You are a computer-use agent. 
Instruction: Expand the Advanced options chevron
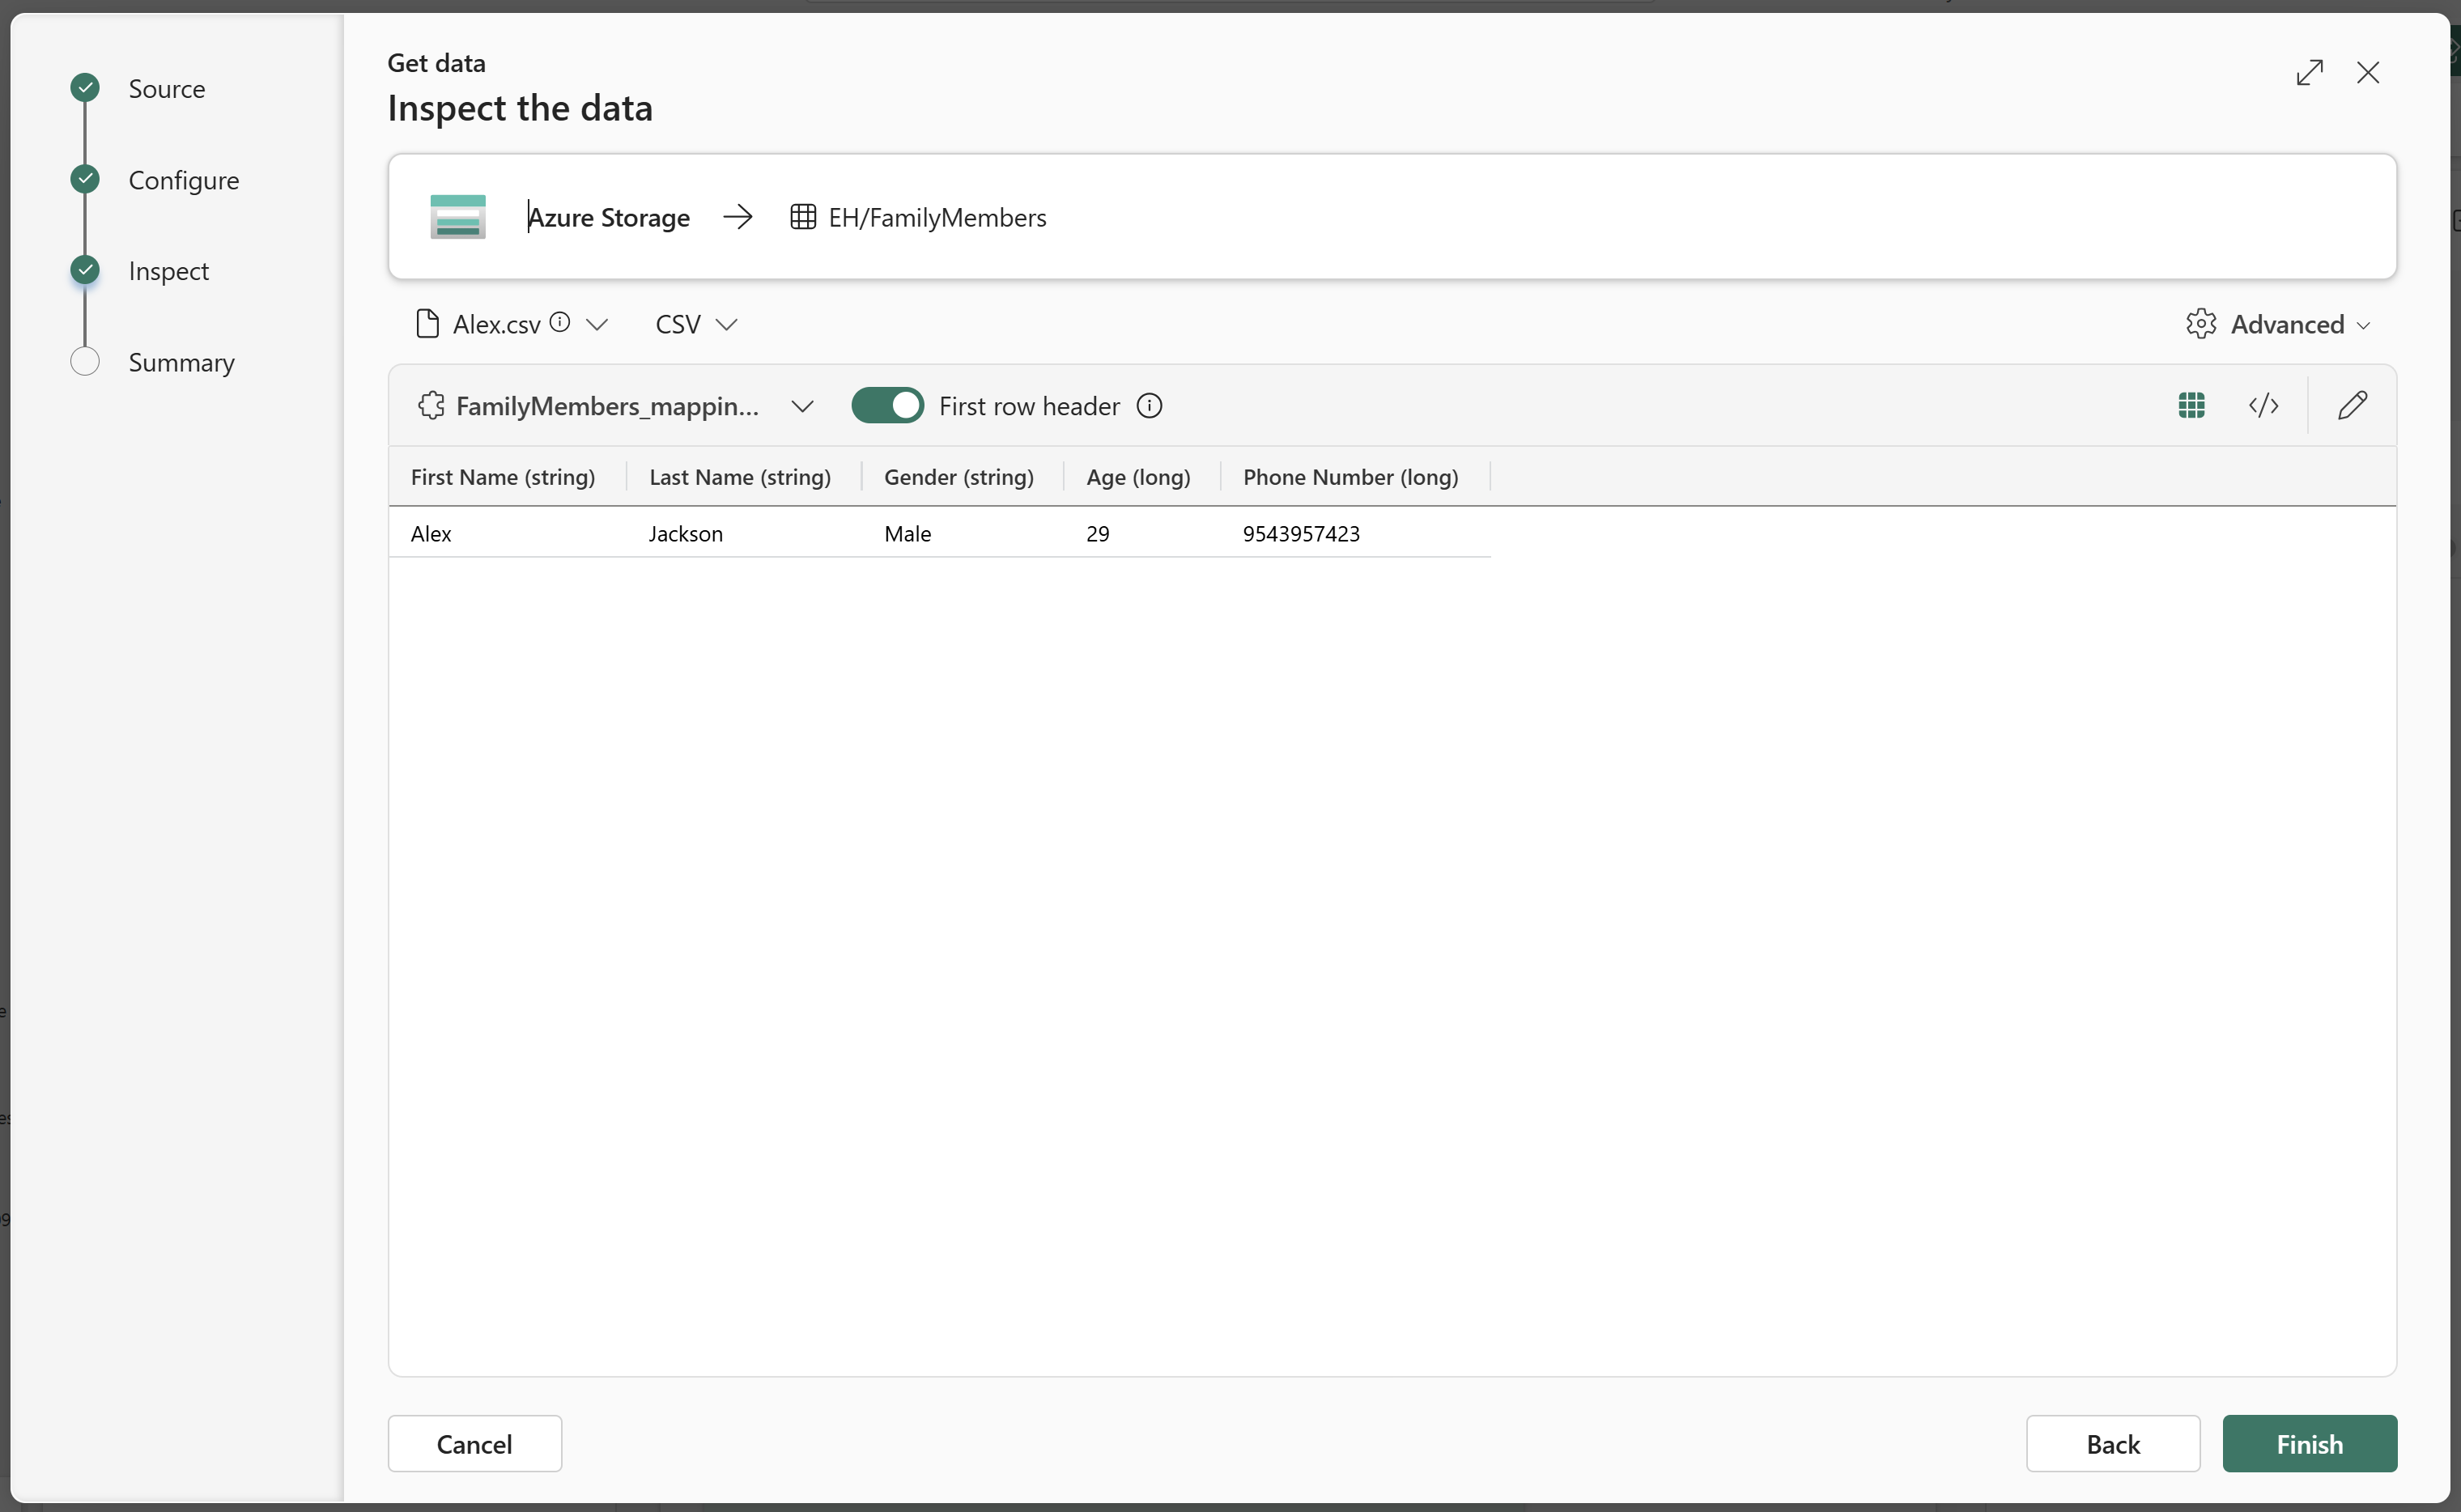coord(2363,325)
